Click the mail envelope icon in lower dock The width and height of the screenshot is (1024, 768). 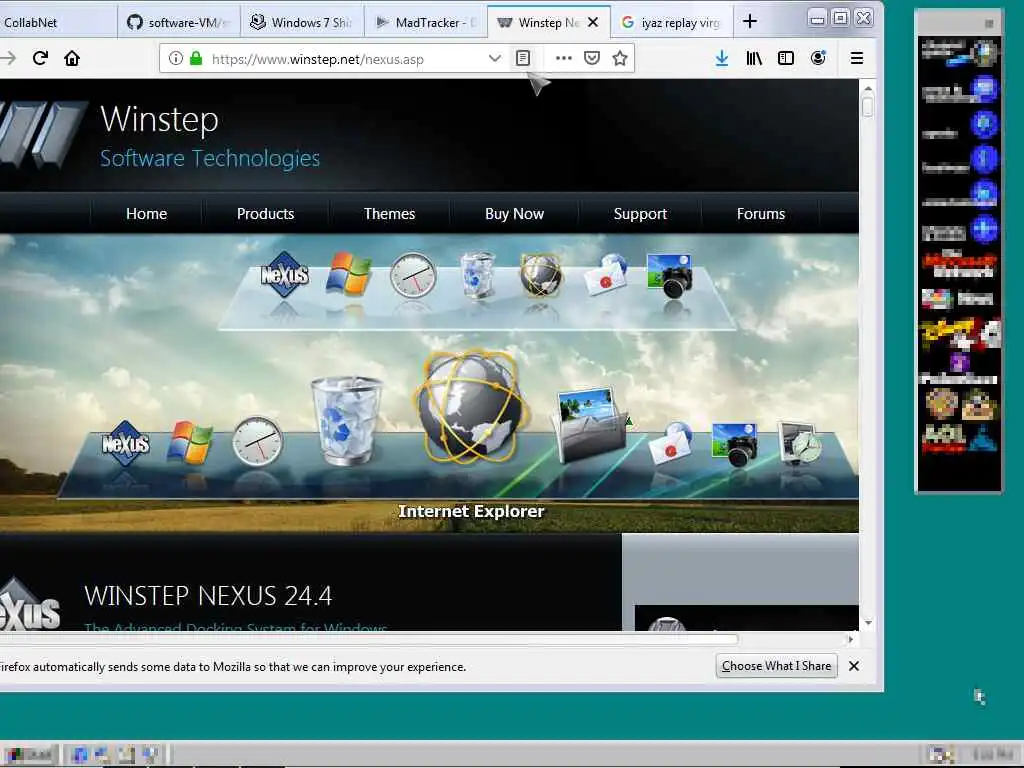(x=671, y=443)
